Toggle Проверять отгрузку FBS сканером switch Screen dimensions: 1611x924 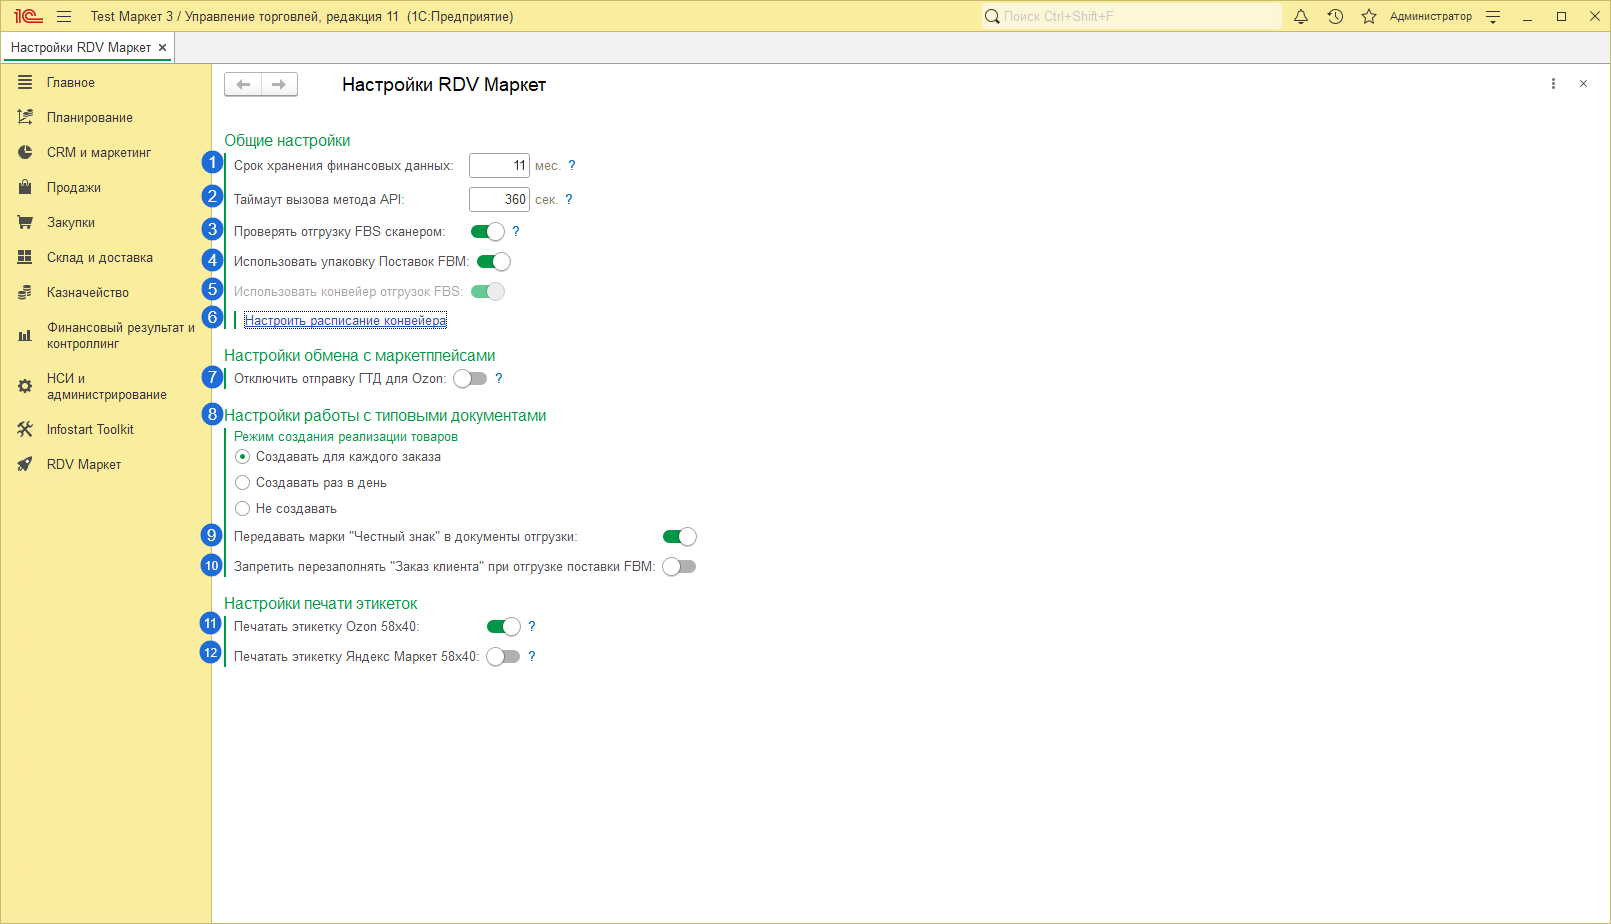(x=488, y=232)
